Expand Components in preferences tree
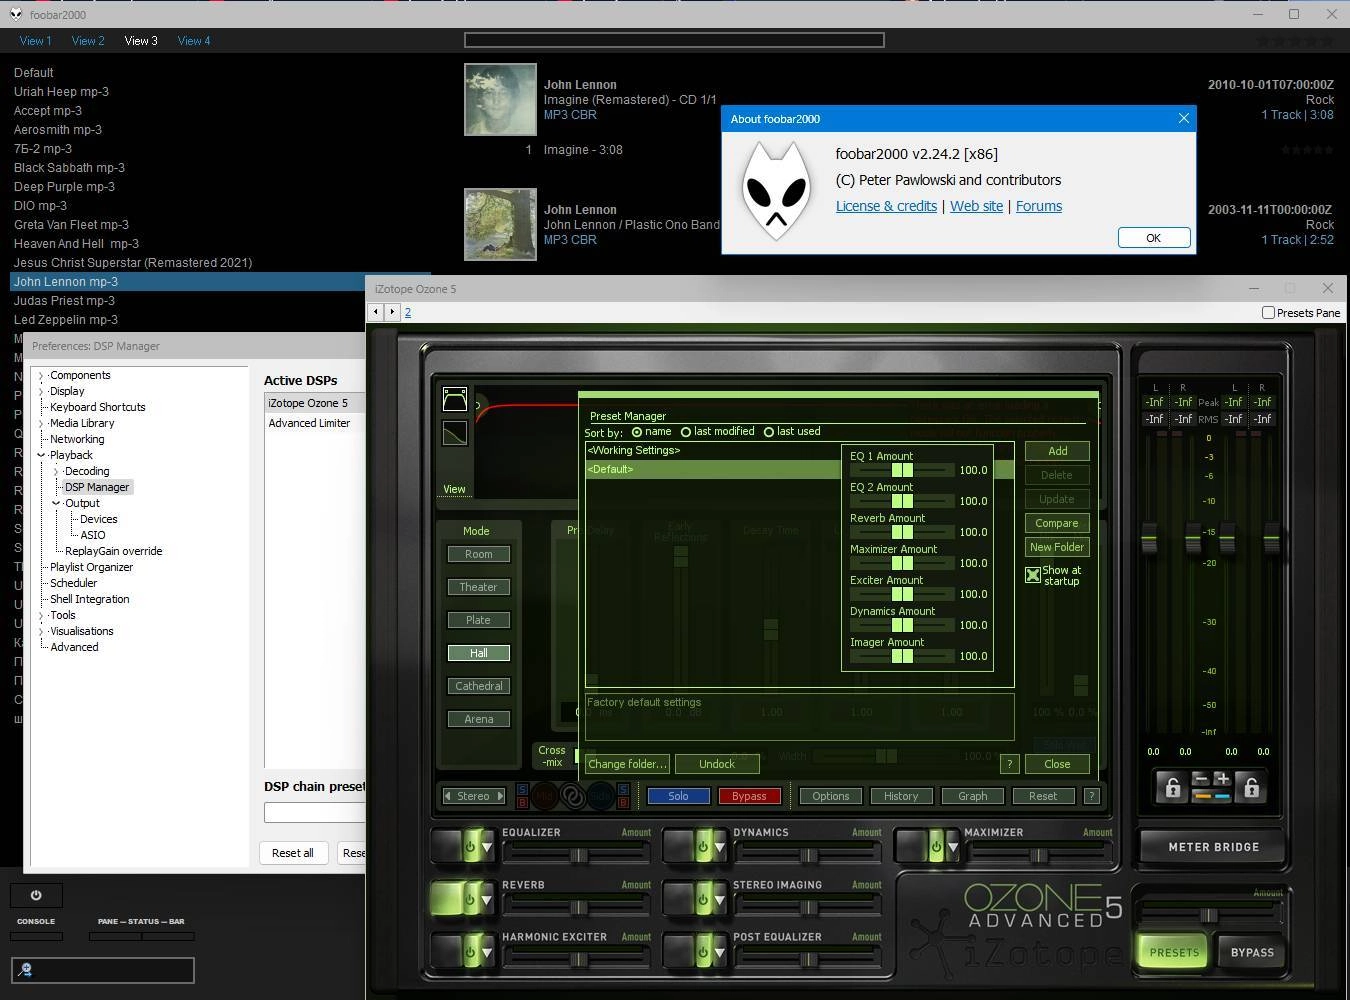The height and width of the screenshot is (1000, 1350). pos(41,376)
